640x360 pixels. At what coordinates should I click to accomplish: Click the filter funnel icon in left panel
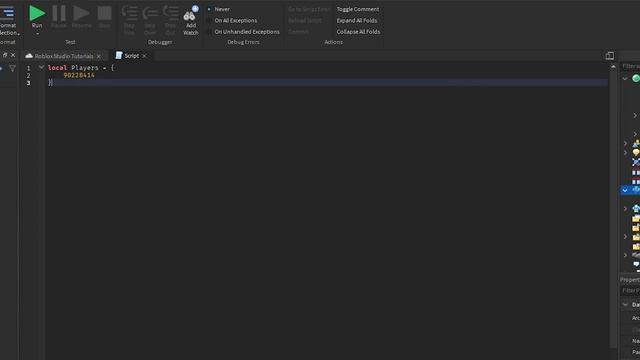(12, 69)
